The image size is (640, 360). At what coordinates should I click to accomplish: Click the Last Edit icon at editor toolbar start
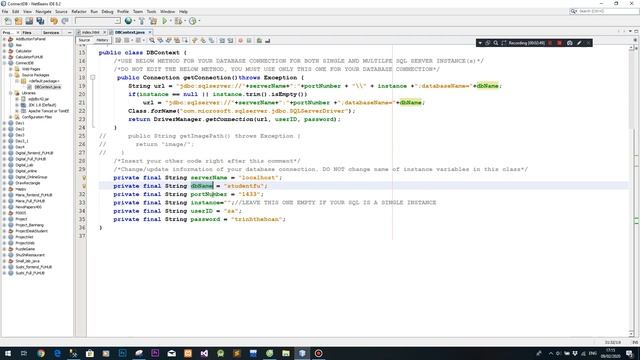[x=118, y=40]
